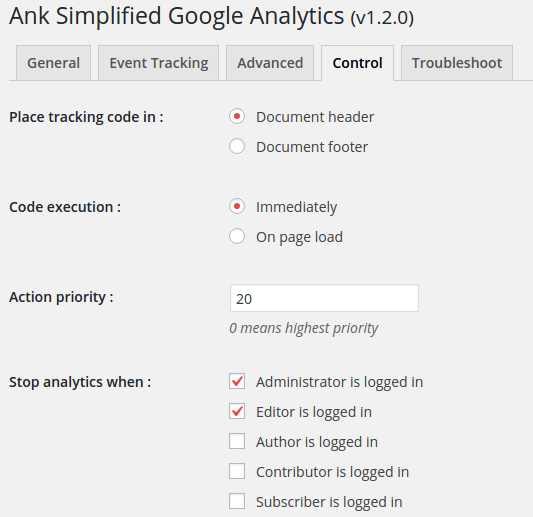Open the Event Tracking tab
Viewport: 533px width, 517px height.
(158, 63)
